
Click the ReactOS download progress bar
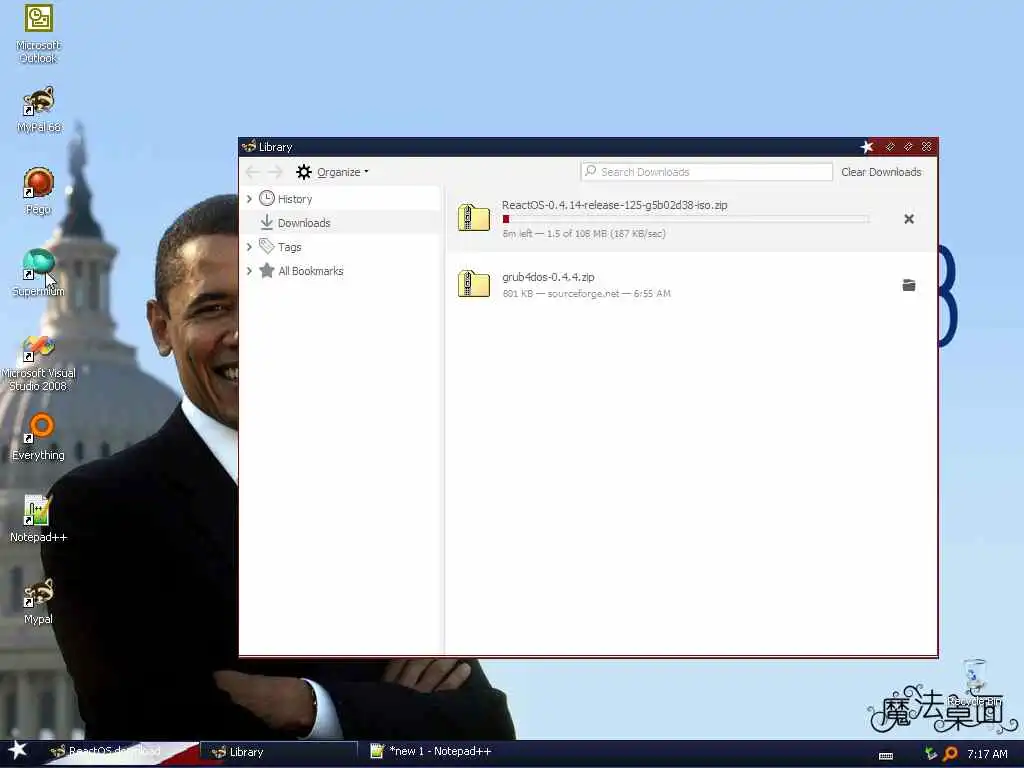pos(686,219)
